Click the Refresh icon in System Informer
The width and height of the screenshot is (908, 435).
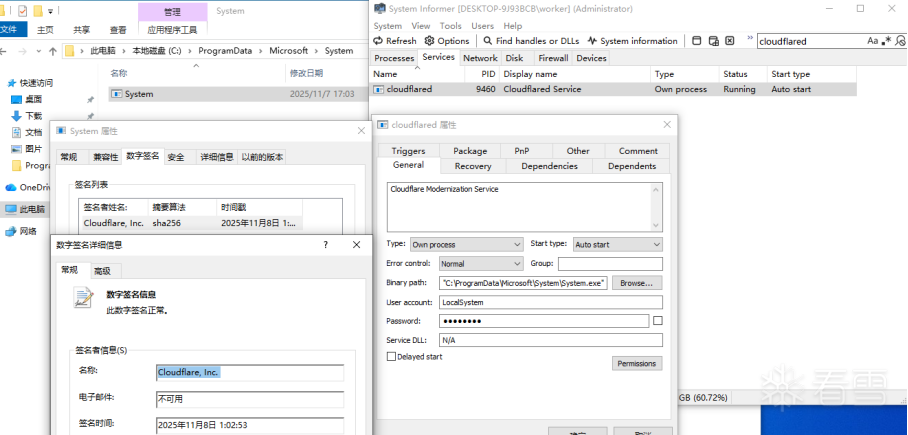pos(378,41)
